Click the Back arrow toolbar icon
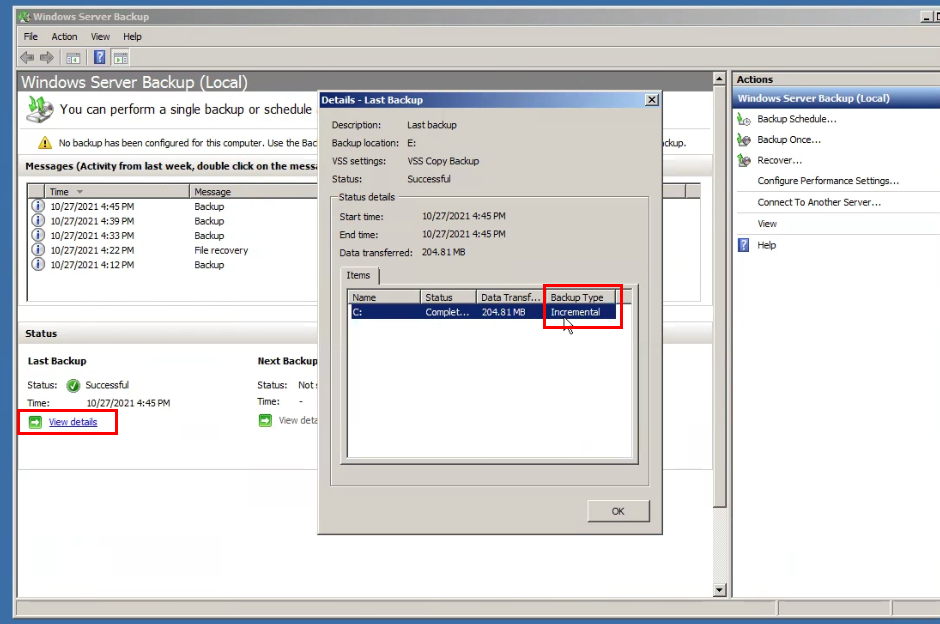The height and width of the screenshot is (624, 940). click(x=27, y=58)
